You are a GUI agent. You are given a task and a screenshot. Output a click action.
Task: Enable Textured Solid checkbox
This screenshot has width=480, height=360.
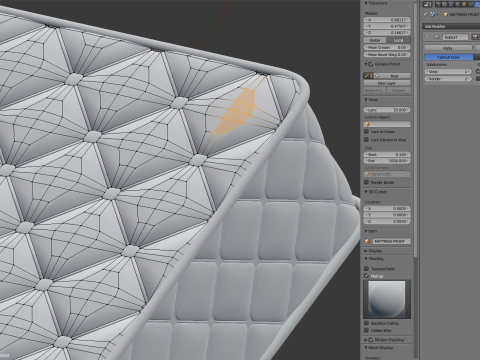(x=367, y=268)
